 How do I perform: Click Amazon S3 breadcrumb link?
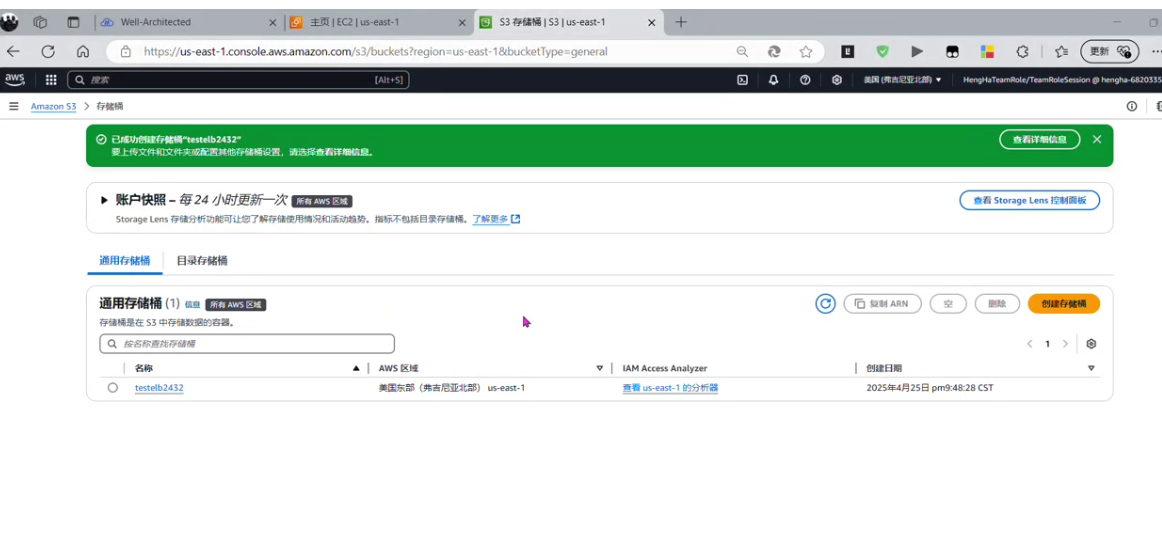tap(53, 107)
